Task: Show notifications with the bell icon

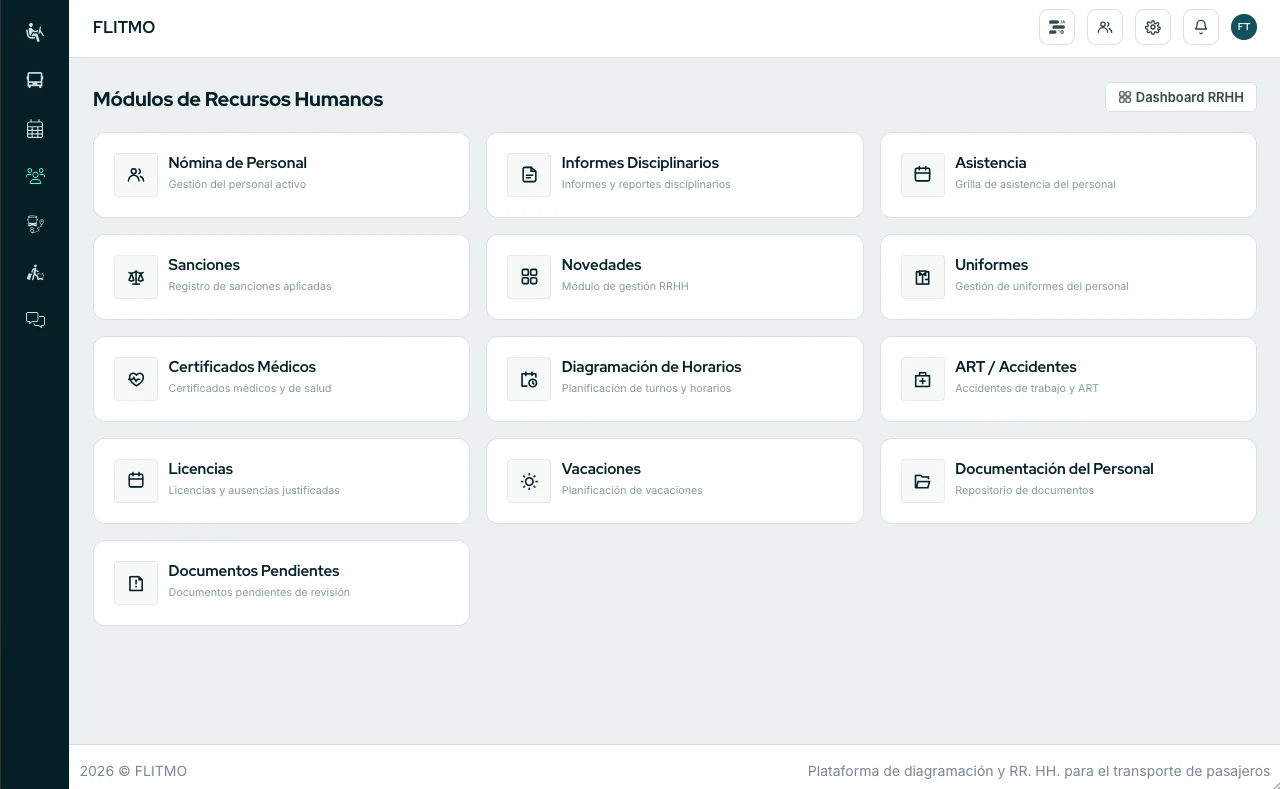Action: point(1201,27)
